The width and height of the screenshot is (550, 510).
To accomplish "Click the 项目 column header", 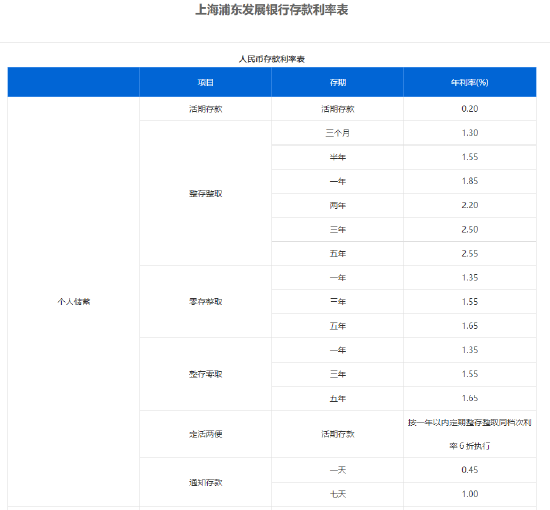I will [x=206, y=82].
